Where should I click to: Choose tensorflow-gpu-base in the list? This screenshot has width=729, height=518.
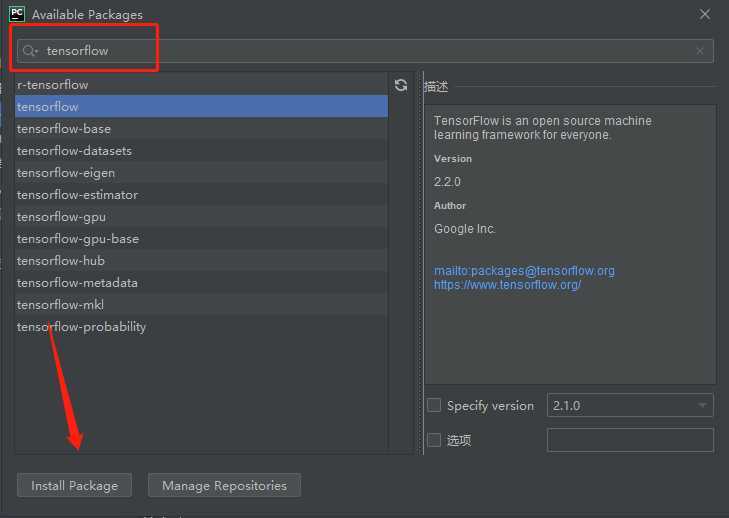(201, 239)
